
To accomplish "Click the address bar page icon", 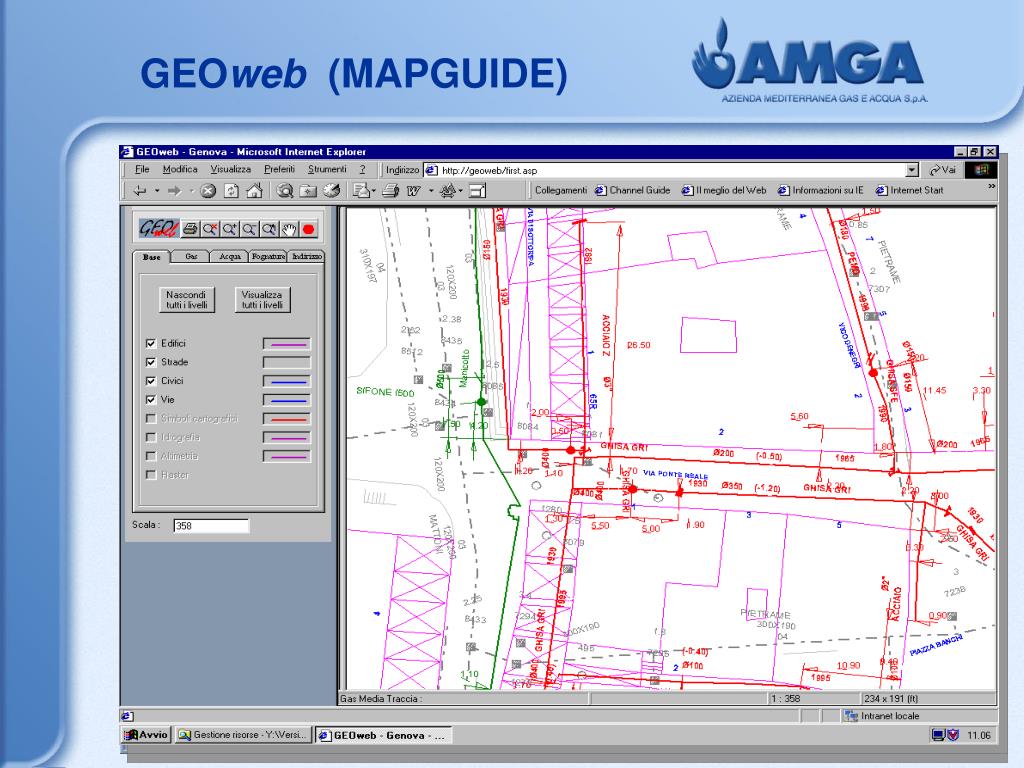I will (x=431, y=170).
